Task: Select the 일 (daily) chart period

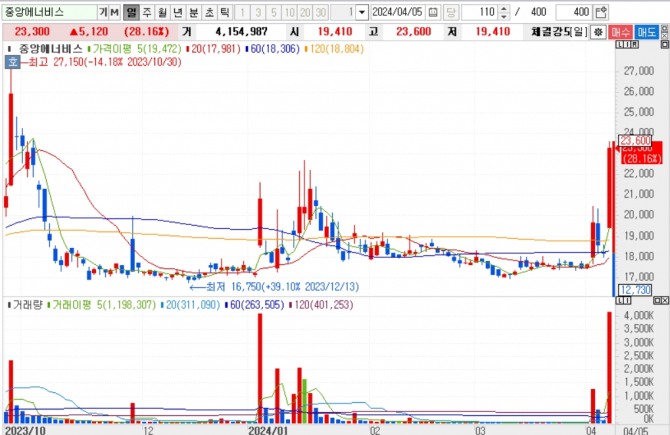Action: point(131,12)
